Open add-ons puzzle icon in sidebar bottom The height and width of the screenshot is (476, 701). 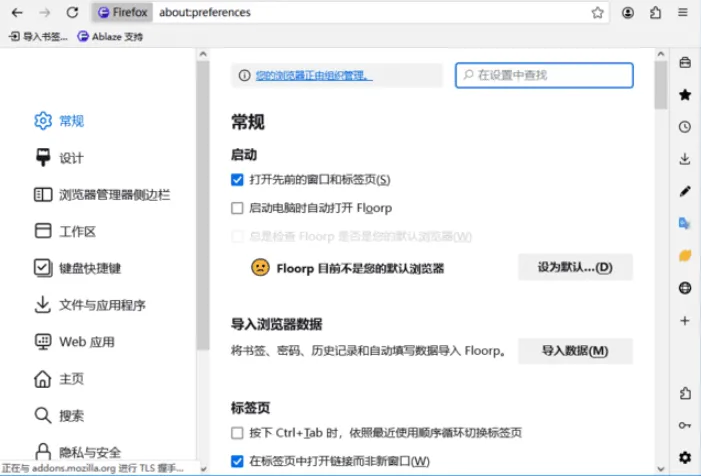tap(685, 393)
